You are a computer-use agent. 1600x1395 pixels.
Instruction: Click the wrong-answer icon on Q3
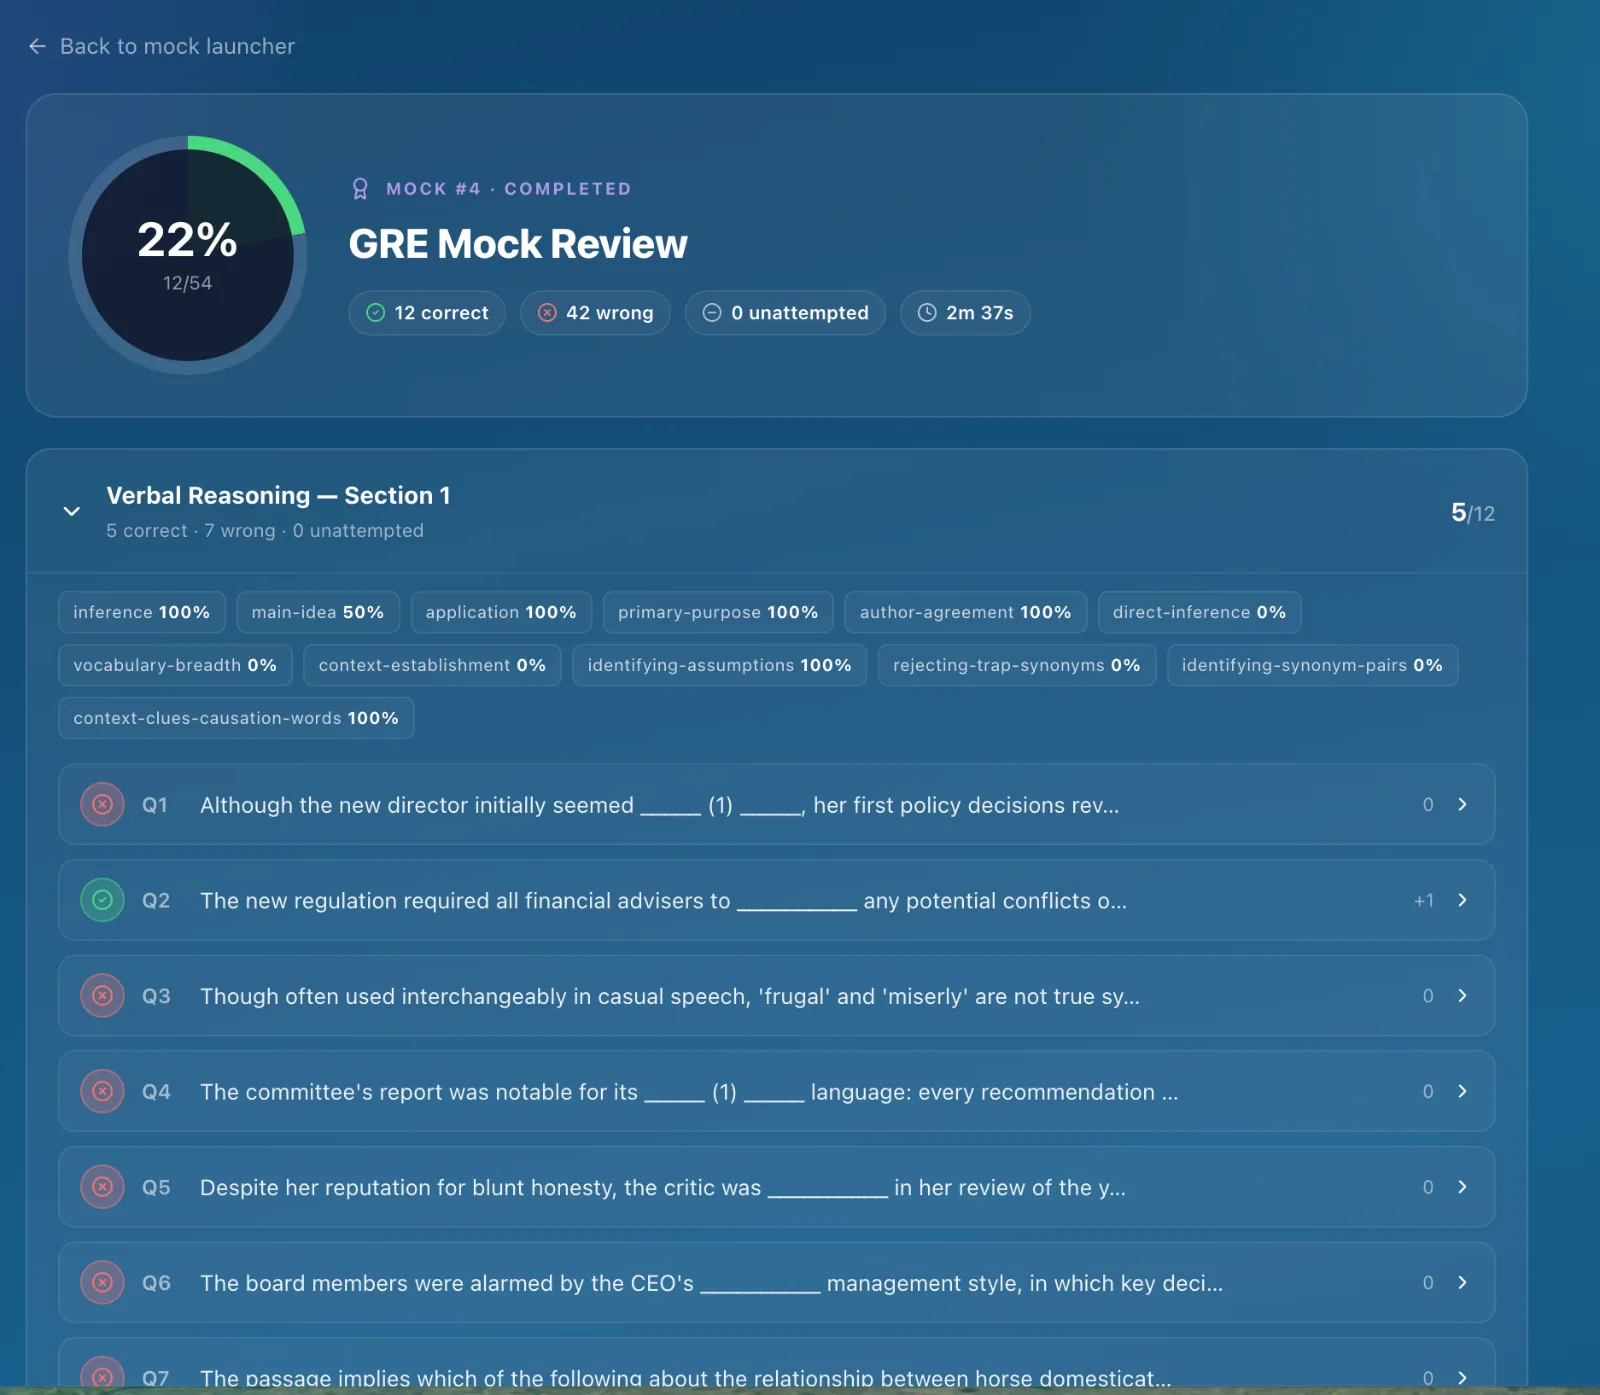click(x=102, y=995)
